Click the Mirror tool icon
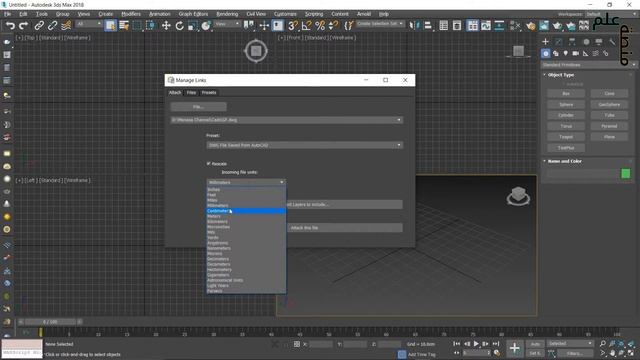640x360 pixels. pyautogui.click(x=414, y=26)
